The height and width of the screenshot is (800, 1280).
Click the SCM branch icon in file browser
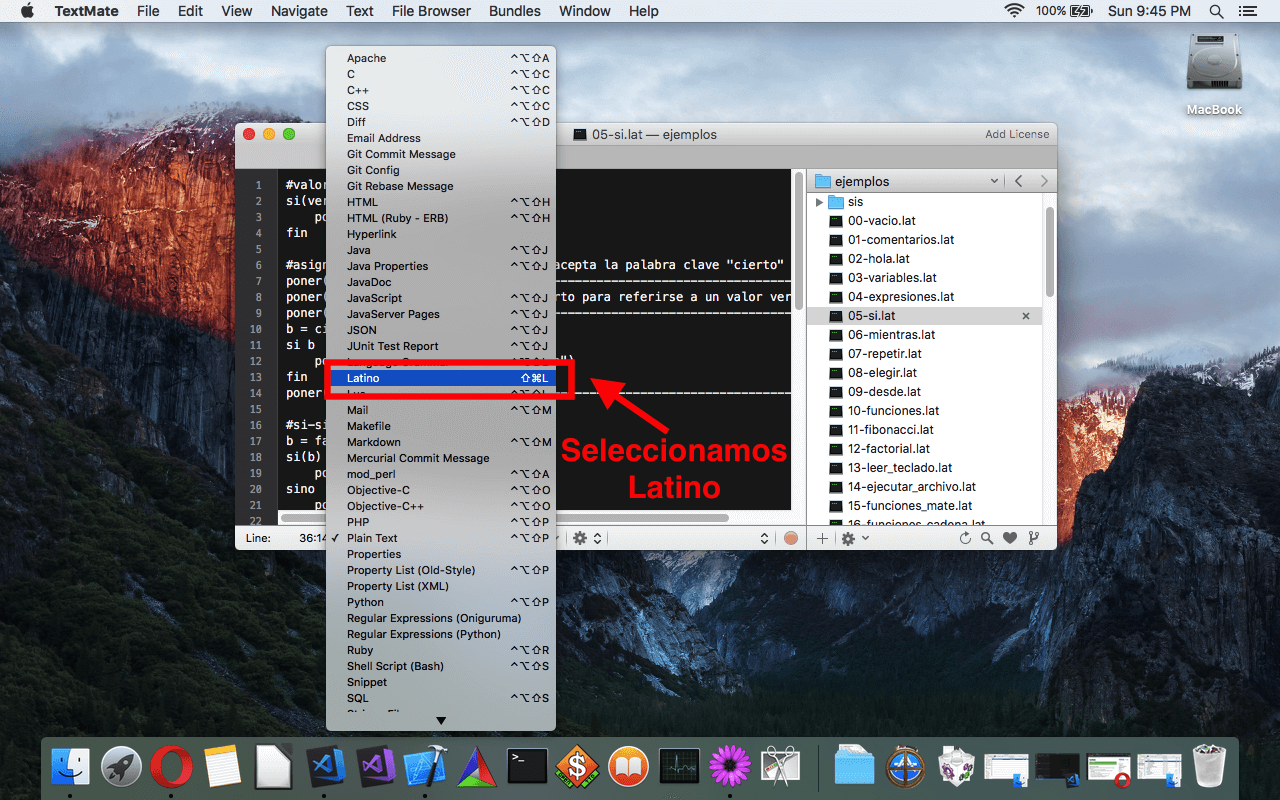pyautogui.click(x=1033, y=538)
